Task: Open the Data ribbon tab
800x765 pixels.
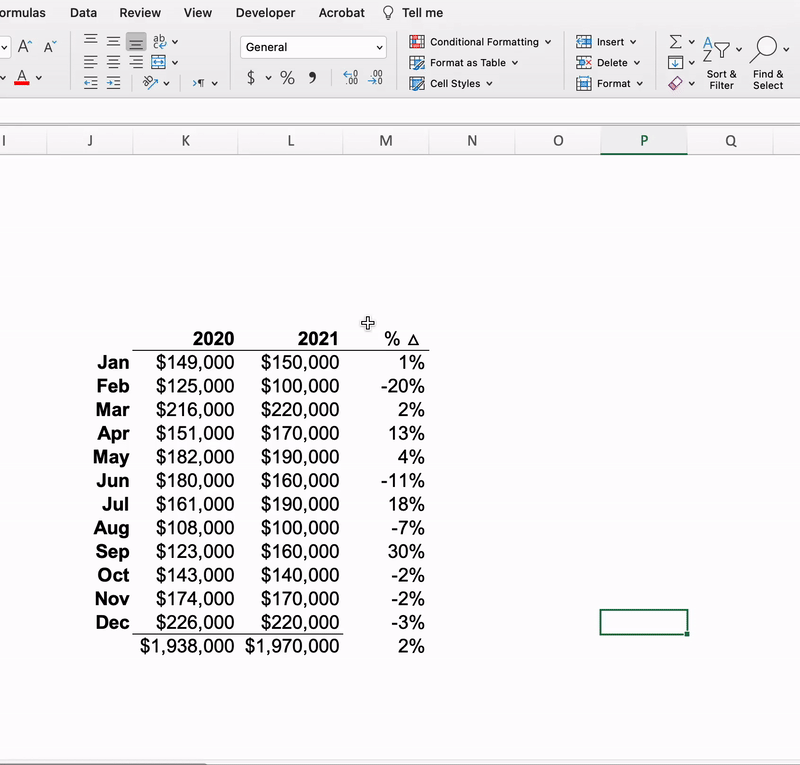Action: [83, 13]
